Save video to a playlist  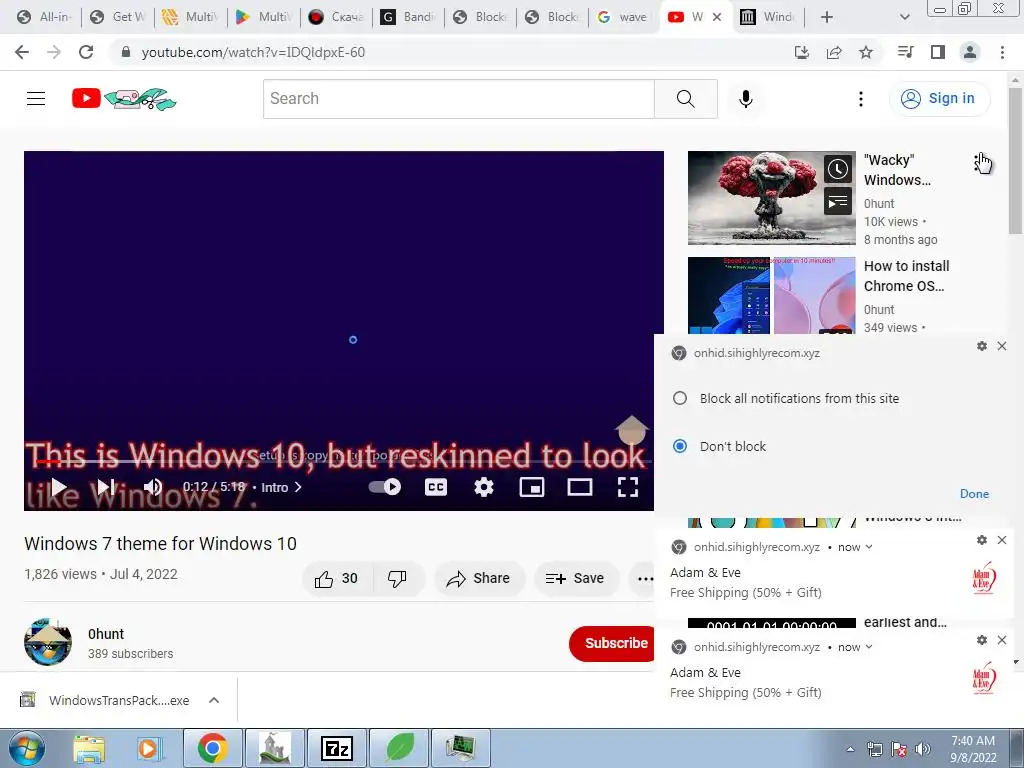click(575, 579)
